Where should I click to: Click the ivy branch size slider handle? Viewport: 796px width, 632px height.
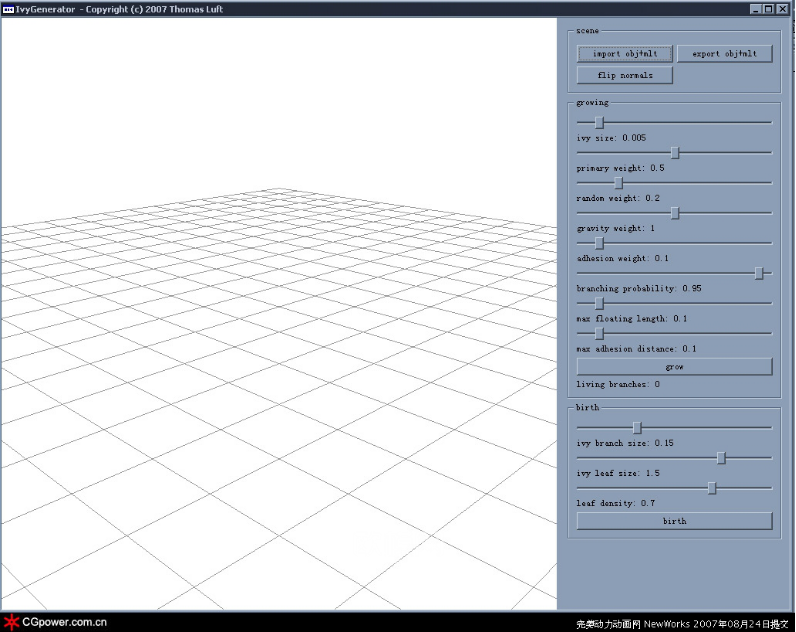coord(637,428)
